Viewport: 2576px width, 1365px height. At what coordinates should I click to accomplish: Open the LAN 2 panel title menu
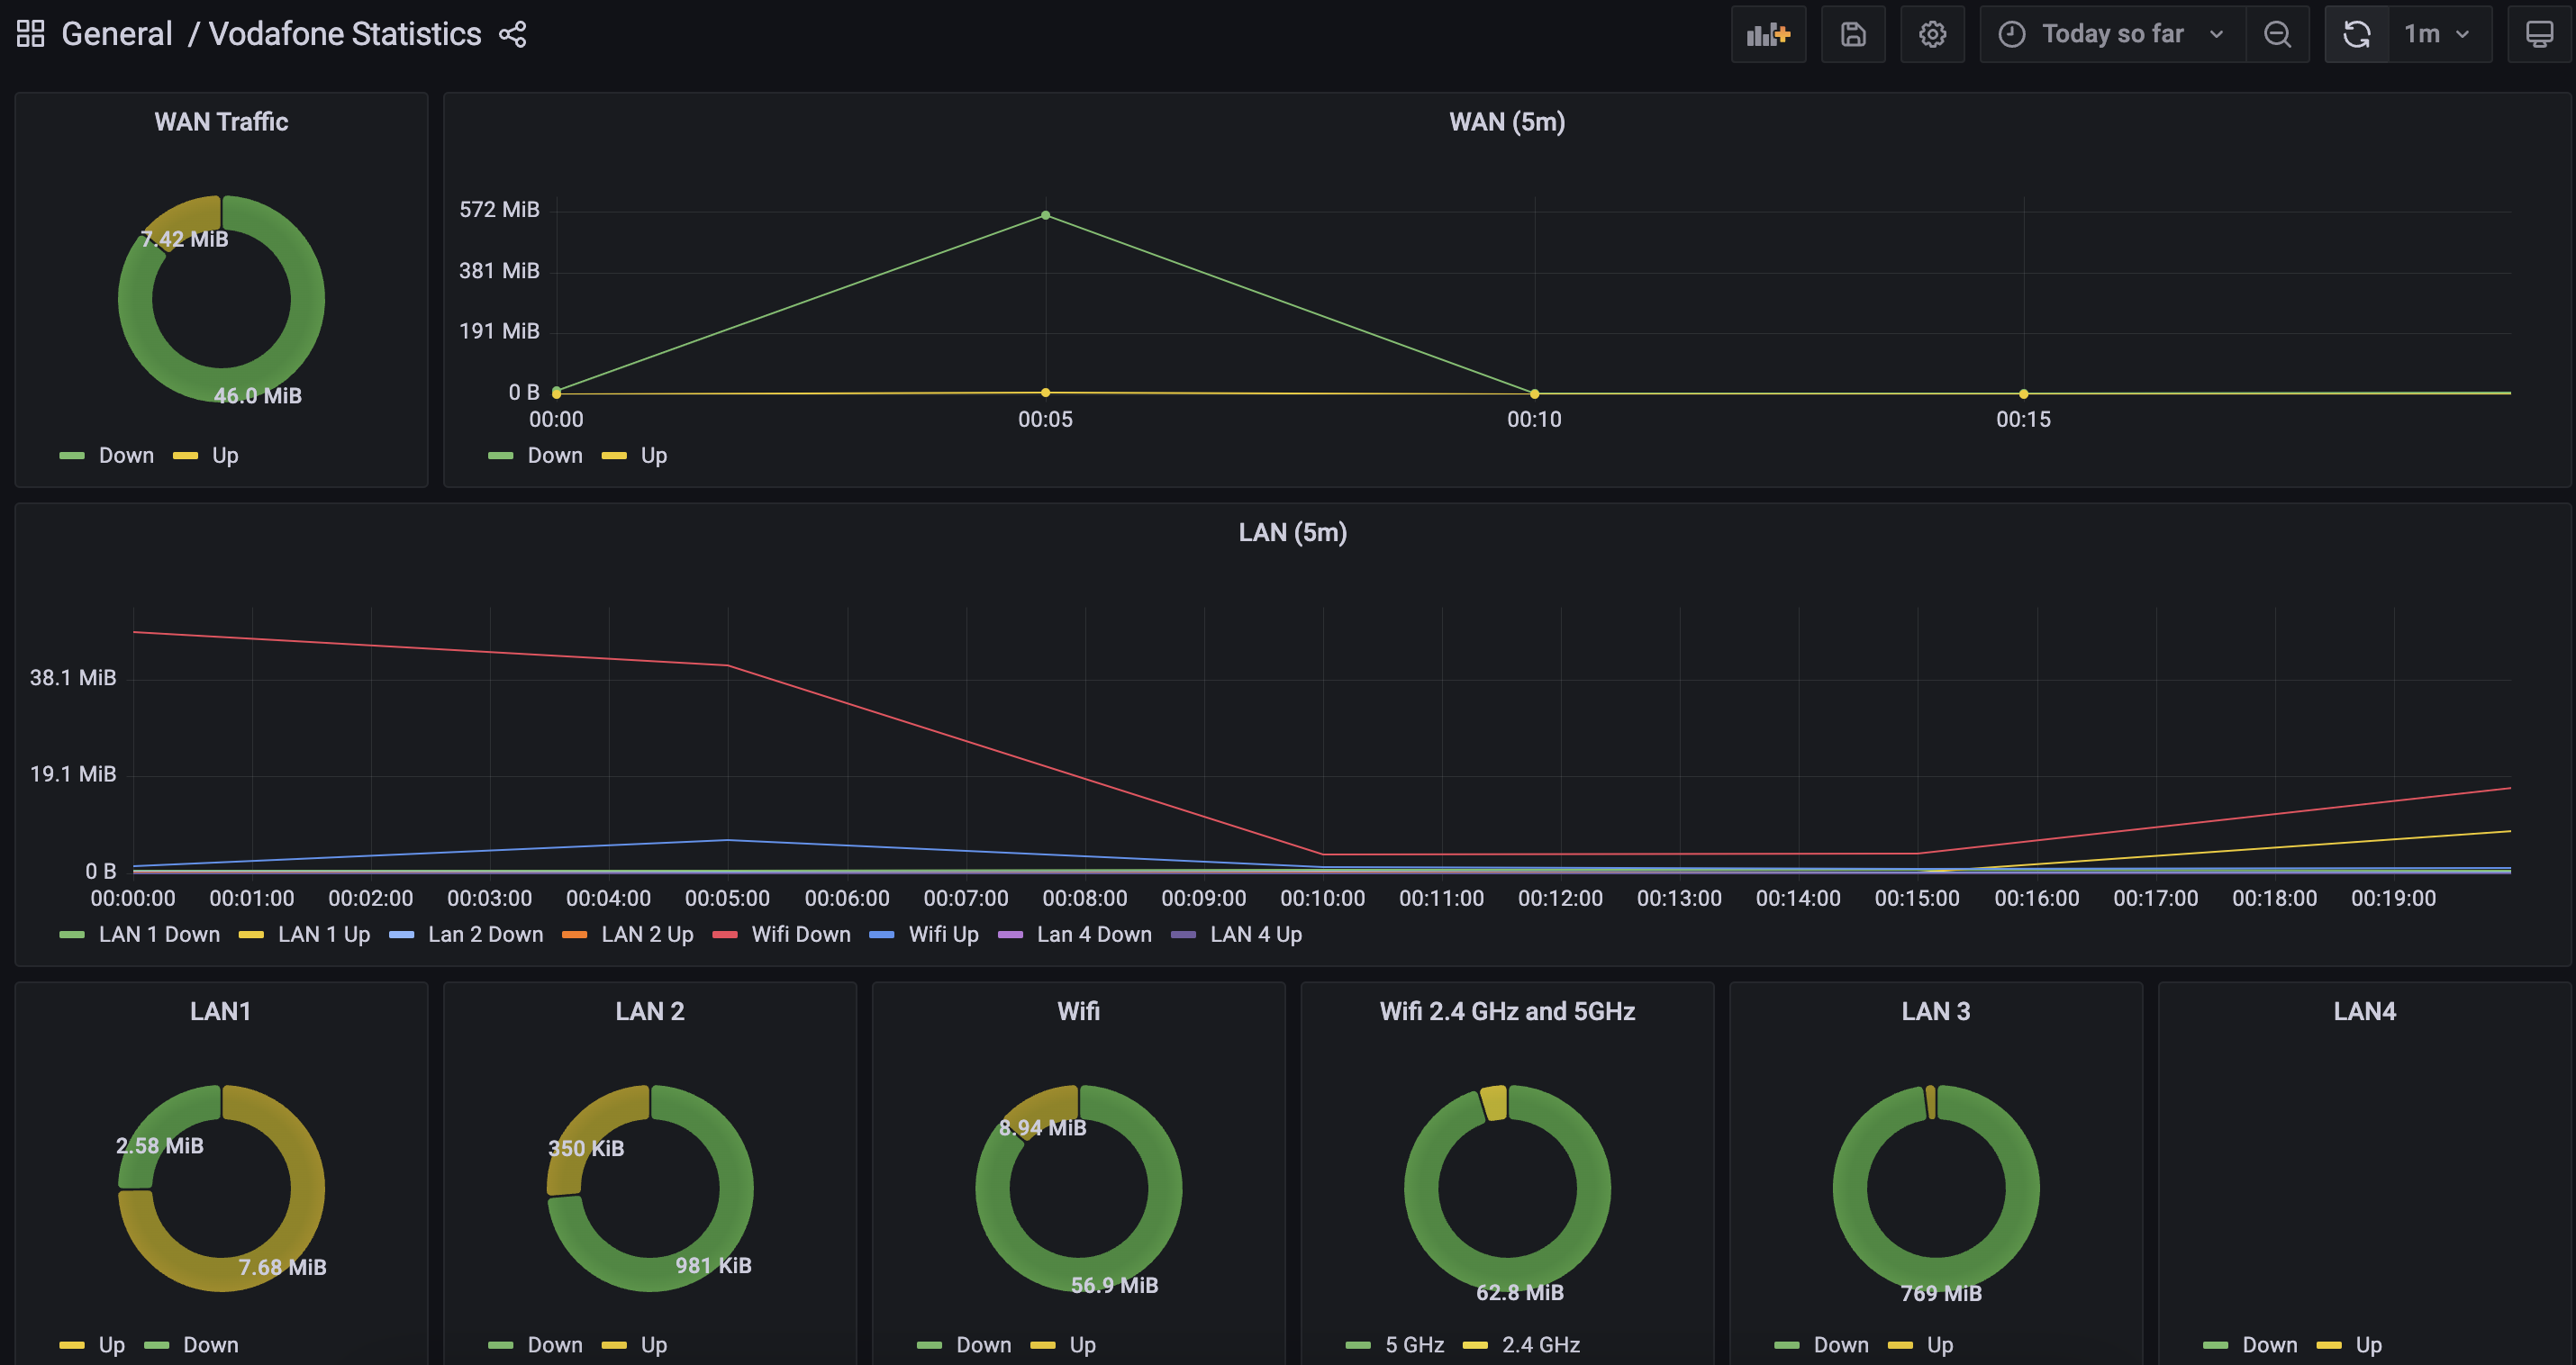click(x=650, y=1011)
